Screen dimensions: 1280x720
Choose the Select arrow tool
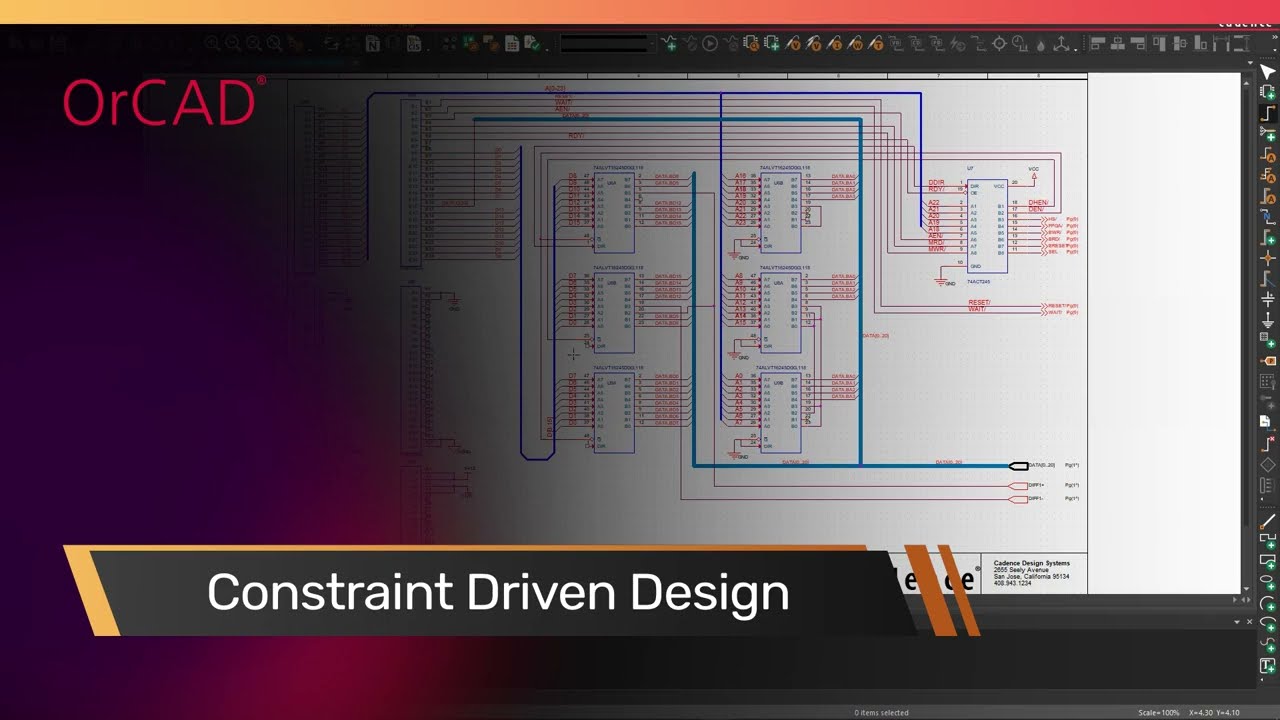1268,72
